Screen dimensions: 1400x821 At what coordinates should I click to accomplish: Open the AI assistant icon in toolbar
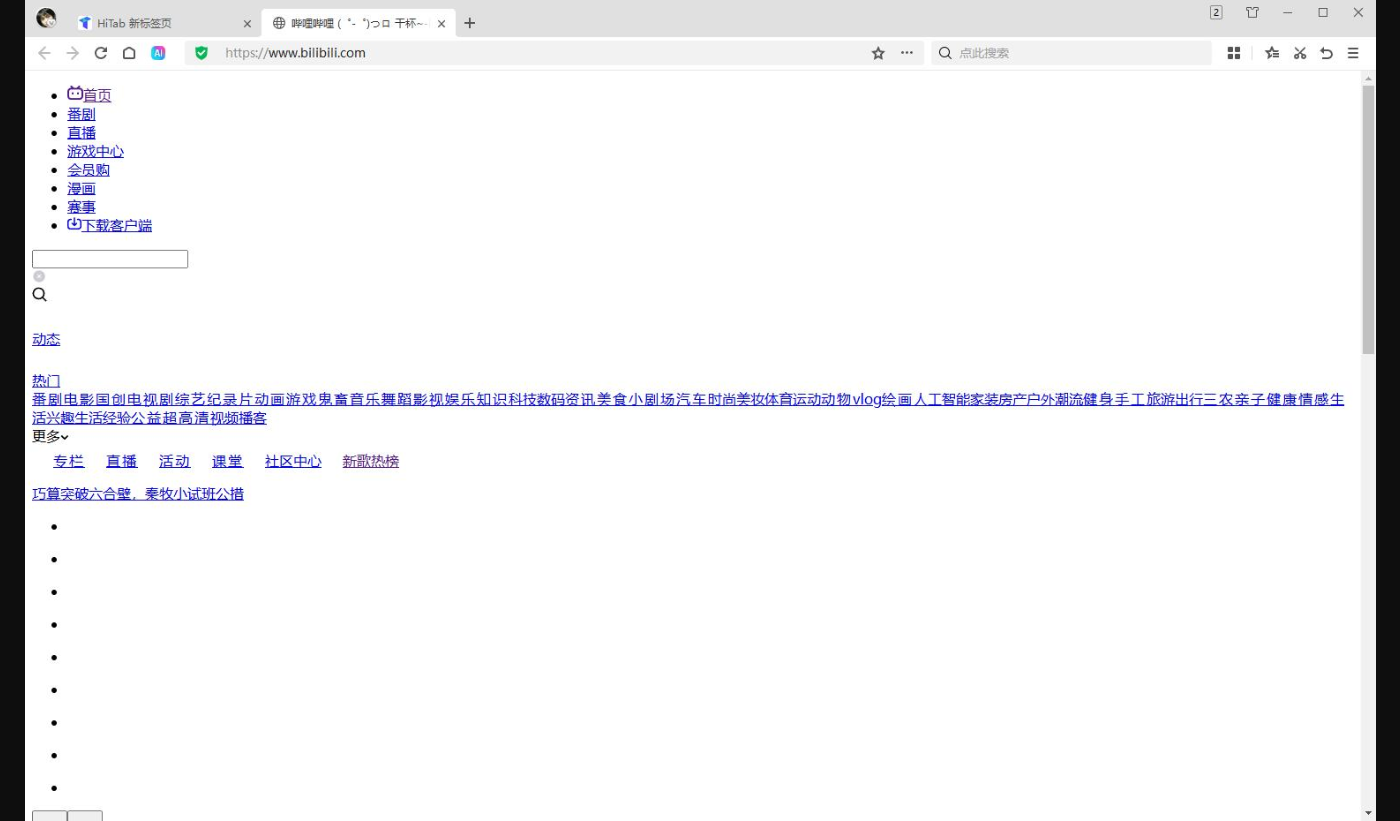pyautogui.click(x=158, y=53)
